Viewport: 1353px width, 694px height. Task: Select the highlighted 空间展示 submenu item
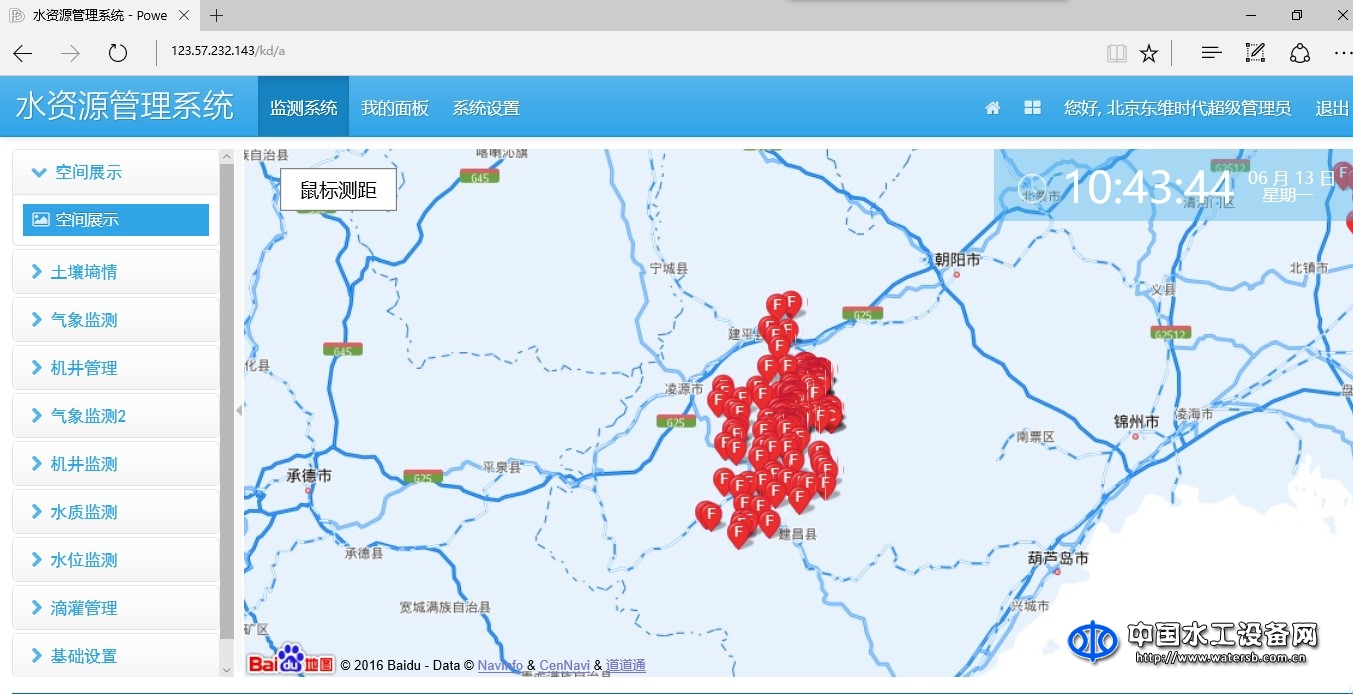click(116, 220)
